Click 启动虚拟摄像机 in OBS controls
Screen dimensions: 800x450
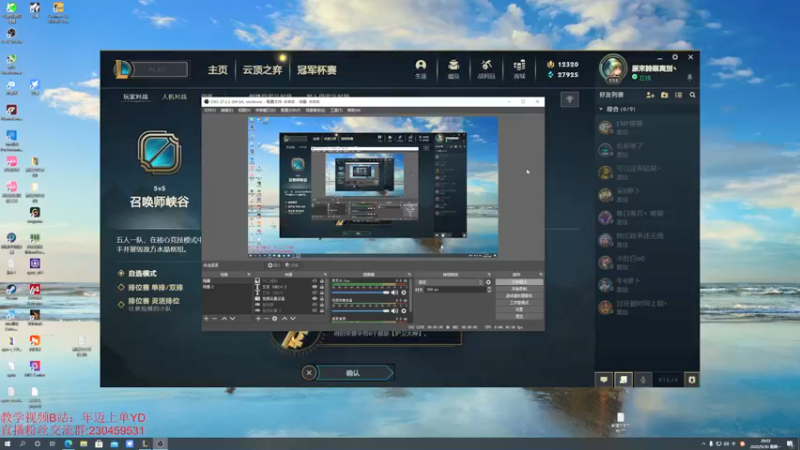tap(519, 295)
